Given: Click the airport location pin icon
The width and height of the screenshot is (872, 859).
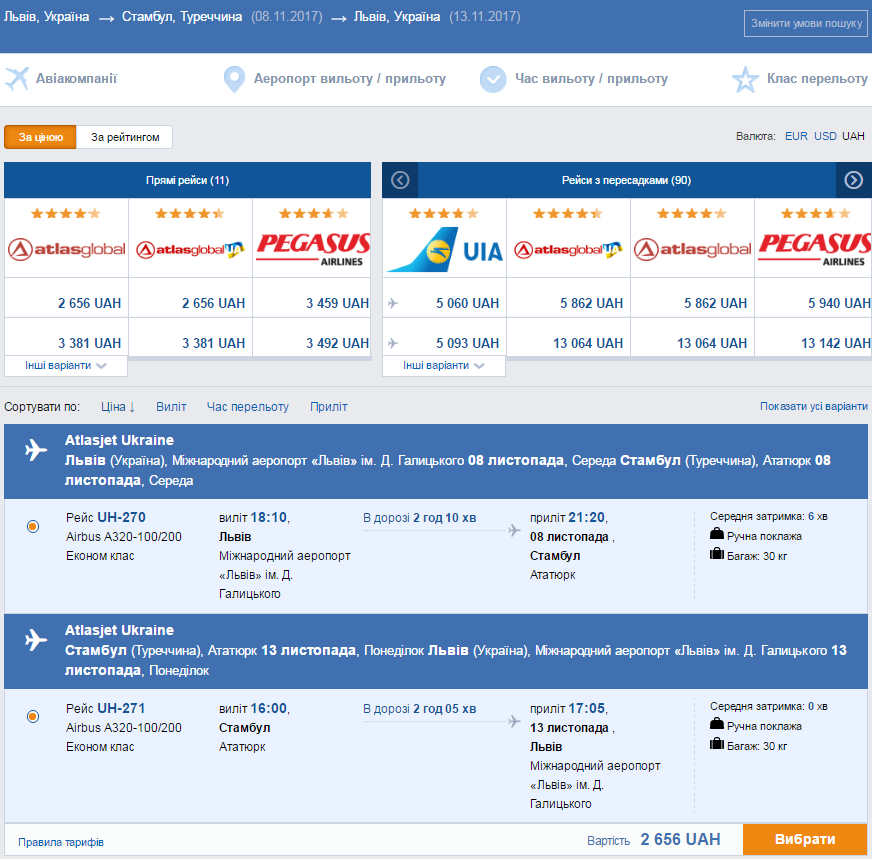Looking at the screenshot, I should [x=234, y=80].
